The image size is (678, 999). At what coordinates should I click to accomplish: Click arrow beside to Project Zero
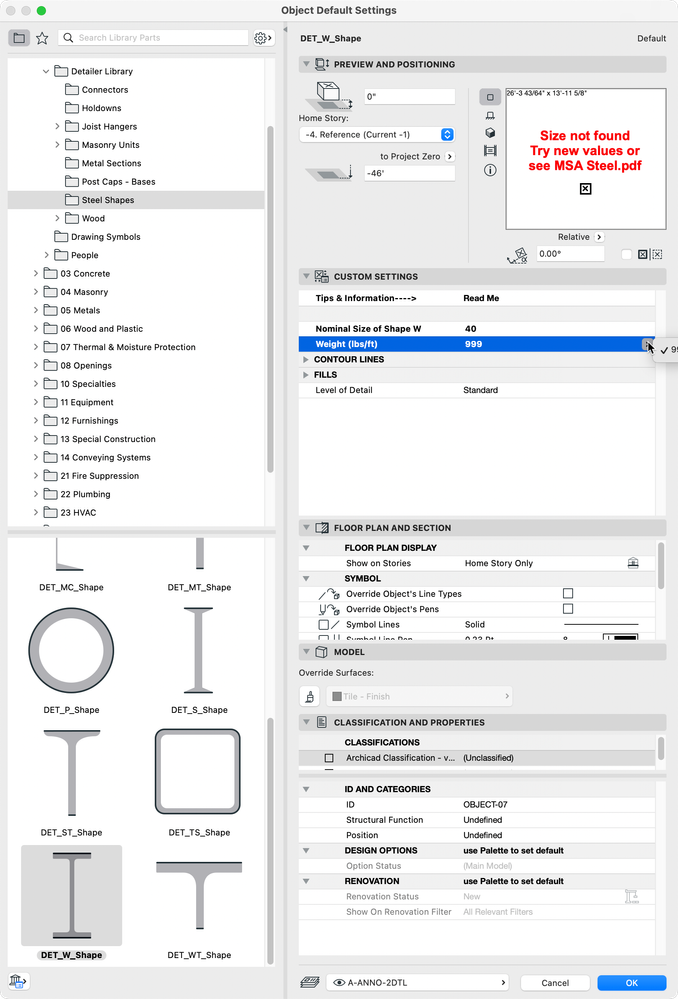(450, 156)
